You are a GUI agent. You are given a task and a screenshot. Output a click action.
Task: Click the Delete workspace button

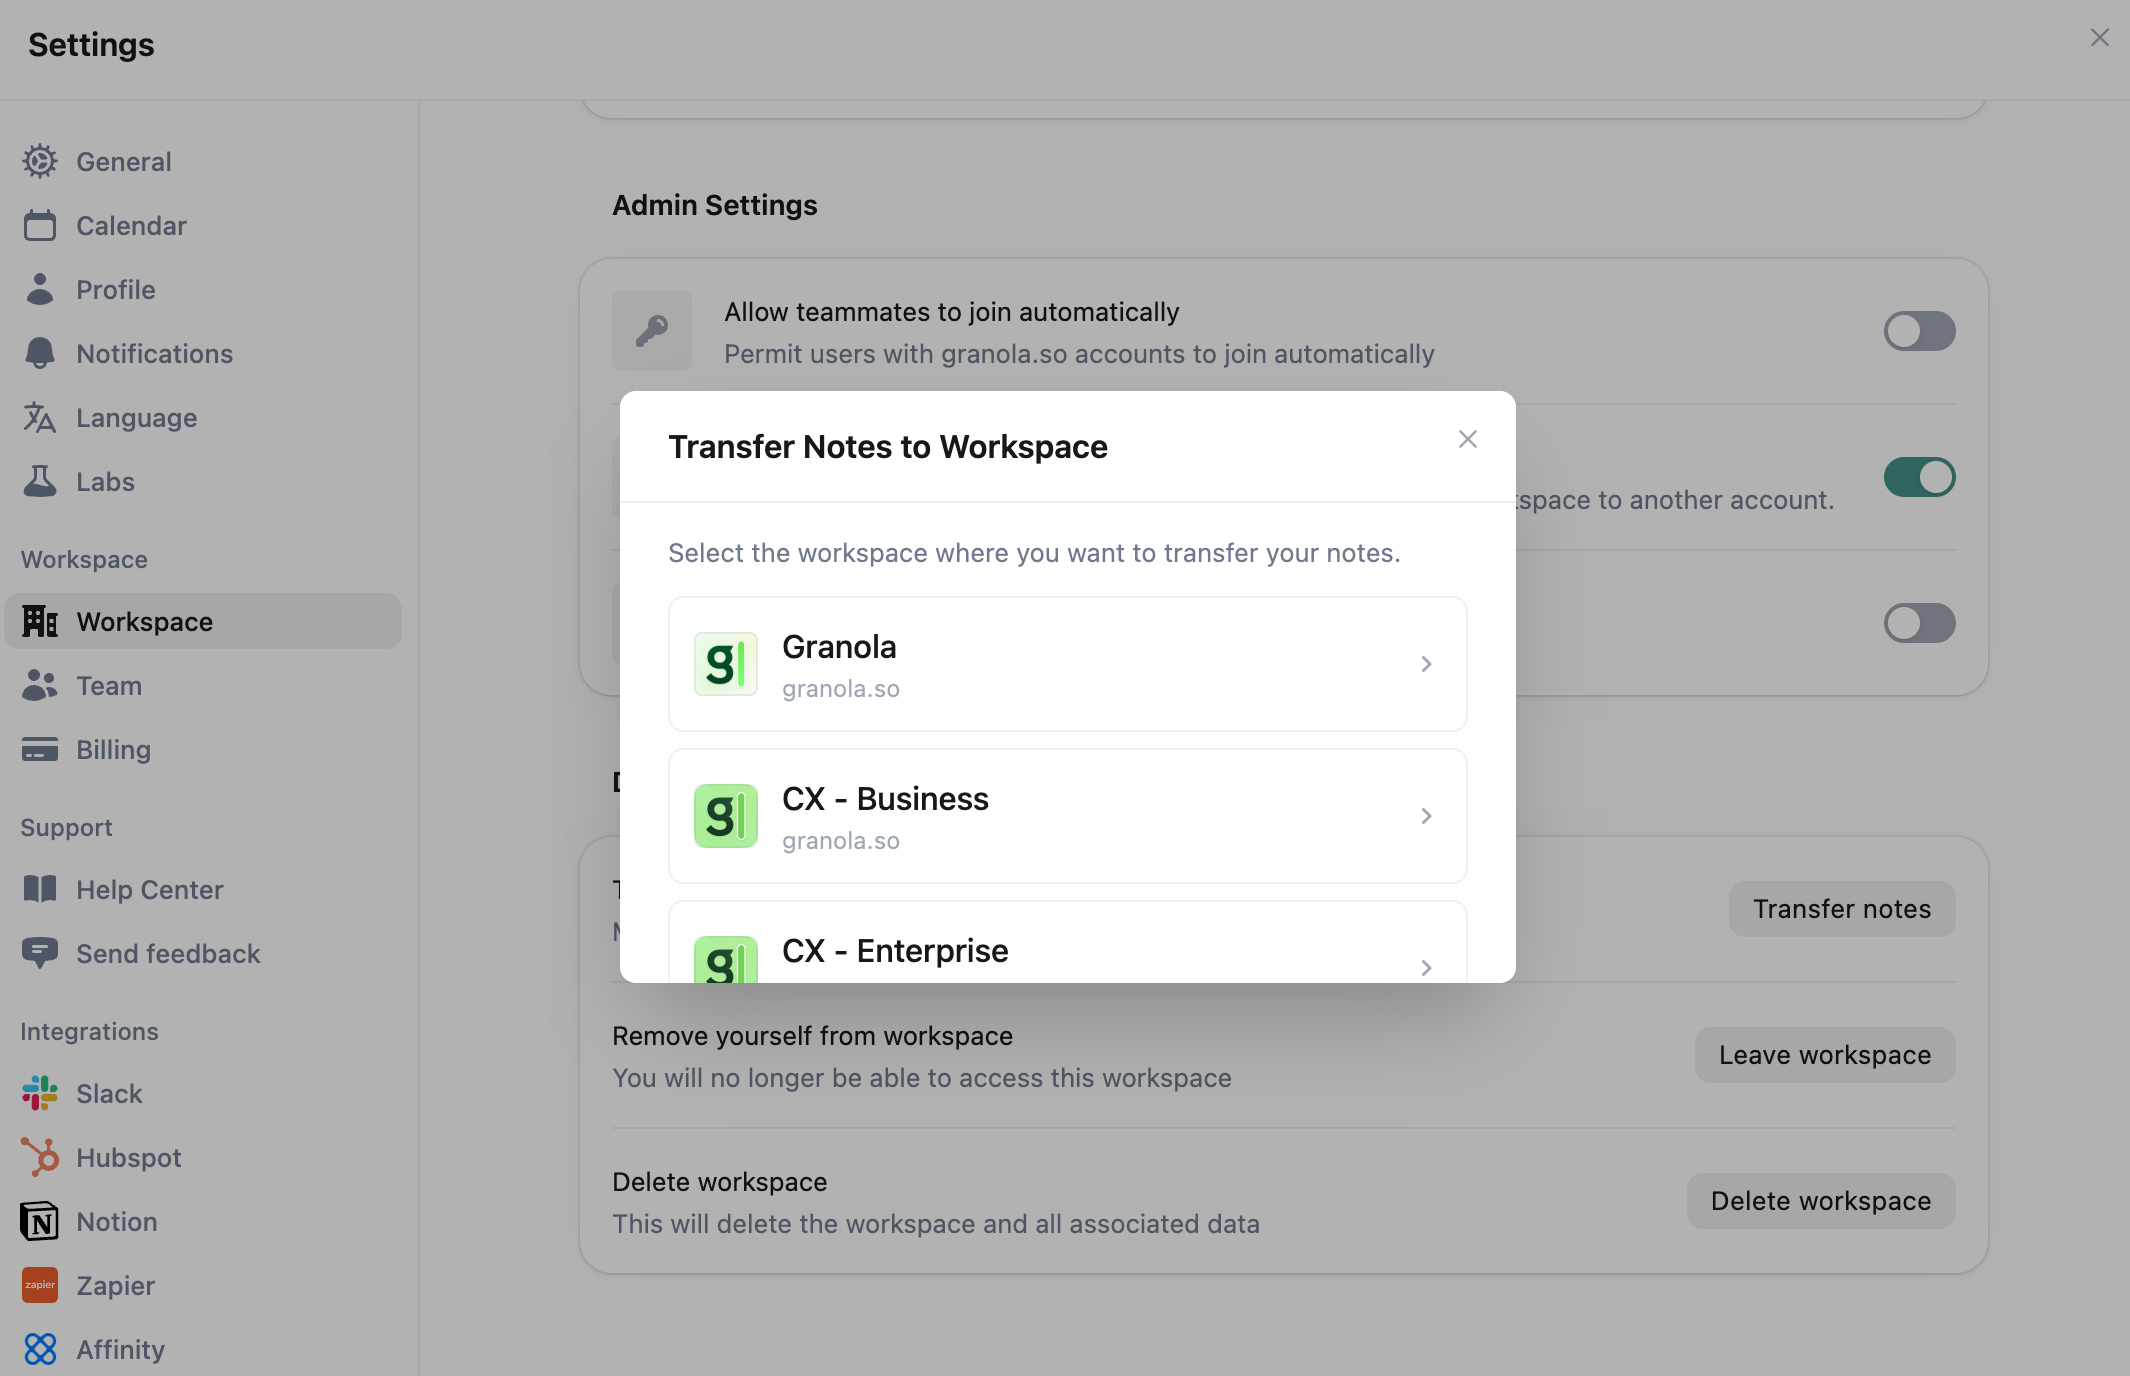[x=1820, y=1200]
